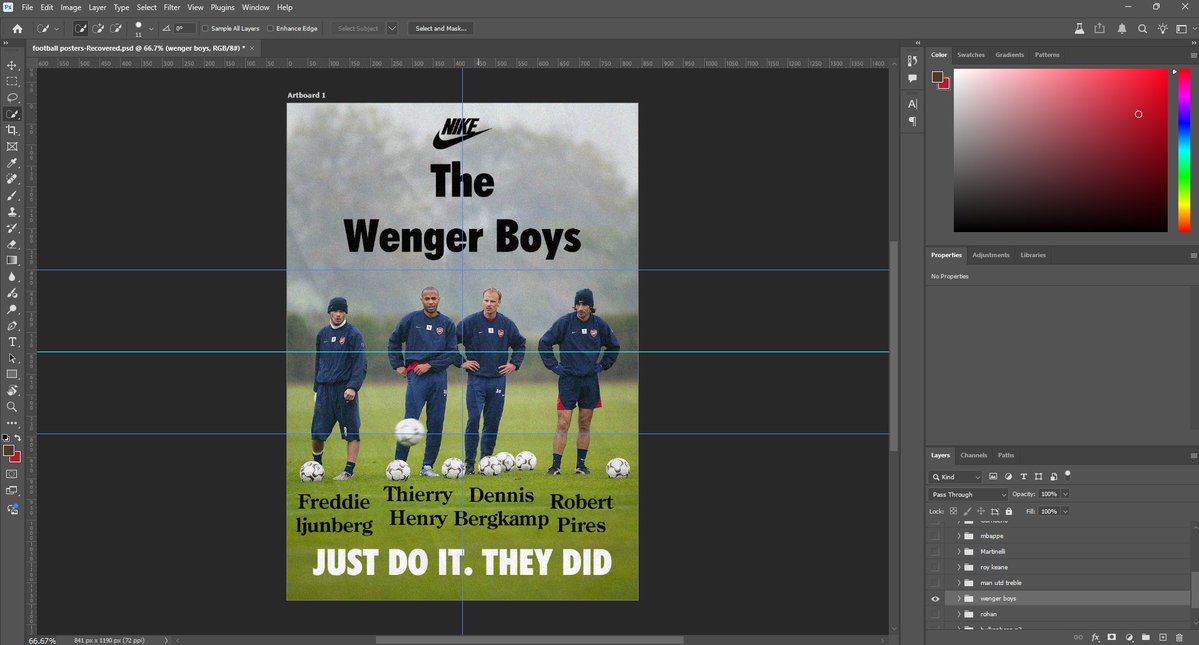Select the Horizontal Type tool
Screen dimensions: 1199x645
[x=11, y=342]
